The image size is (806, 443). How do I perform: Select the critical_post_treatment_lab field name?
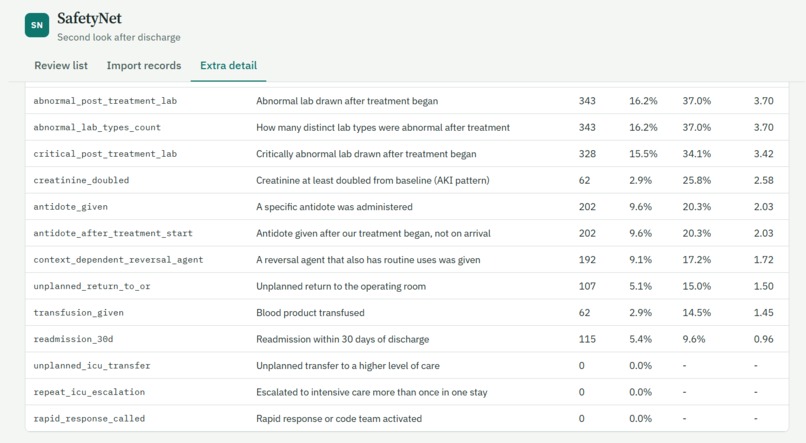(x=105, y=154)
